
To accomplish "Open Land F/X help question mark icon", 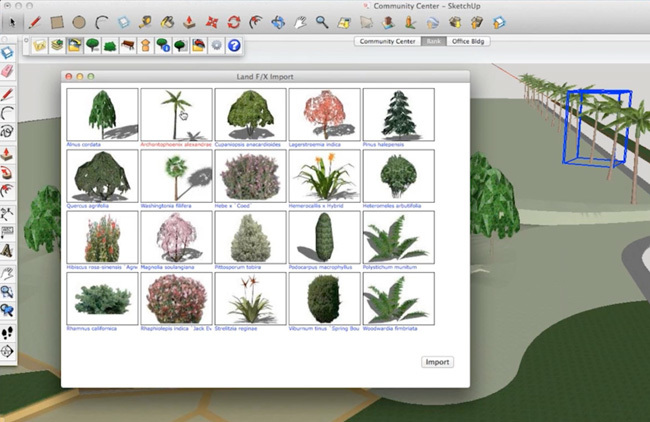I will pyautogui.click(x=233, y=45).
